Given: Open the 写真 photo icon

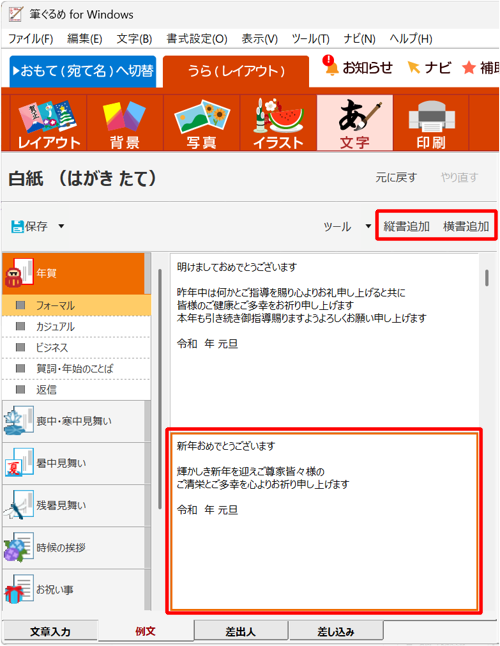Looking at the screenshot, I should [201, 123].
